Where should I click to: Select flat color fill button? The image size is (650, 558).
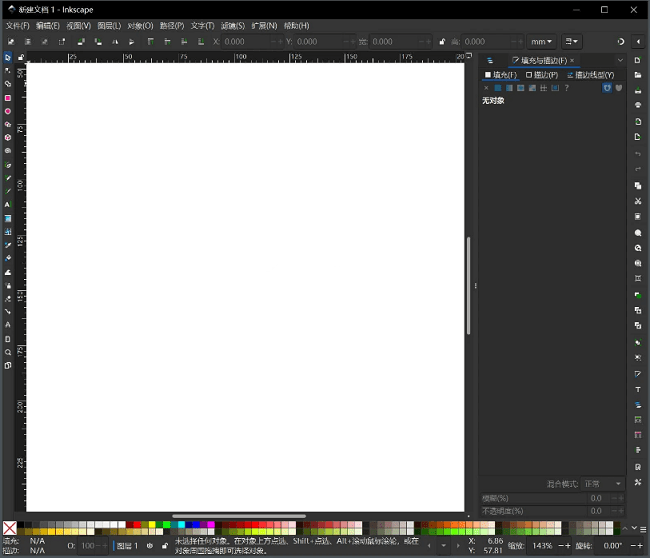pos(498,88)
